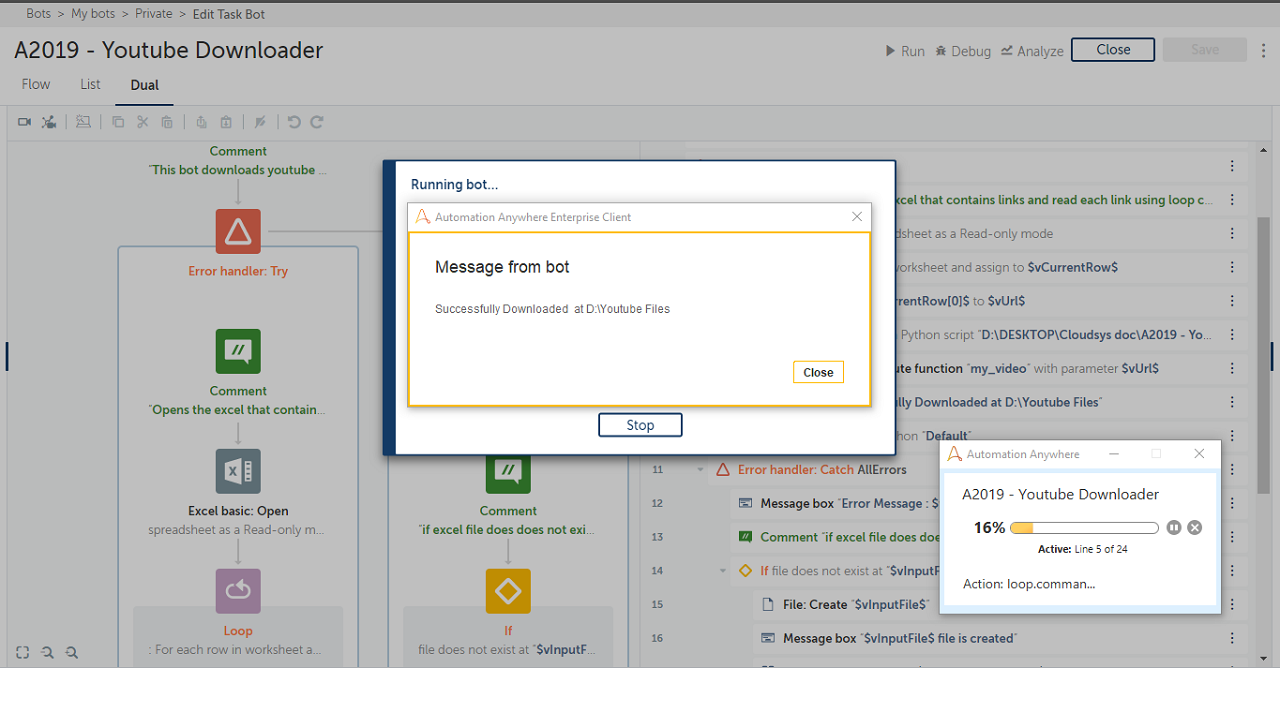
Task: Collapse the Error handler Catch row on line 11
Action: coord(702,470)
